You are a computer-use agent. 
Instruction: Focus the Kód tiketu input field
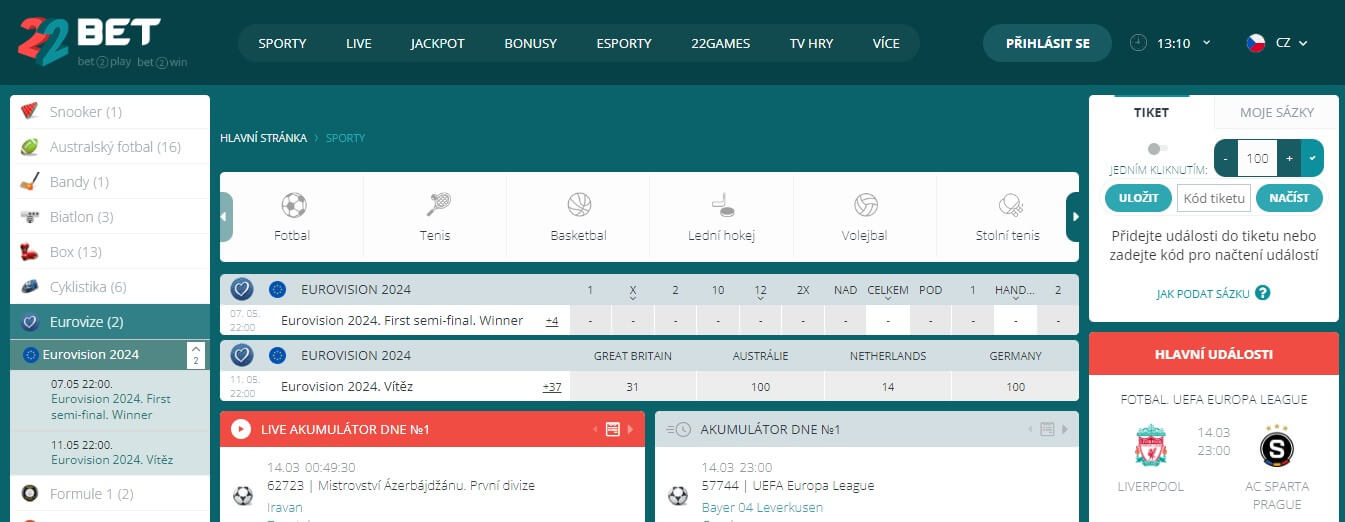coord(1214,198)
